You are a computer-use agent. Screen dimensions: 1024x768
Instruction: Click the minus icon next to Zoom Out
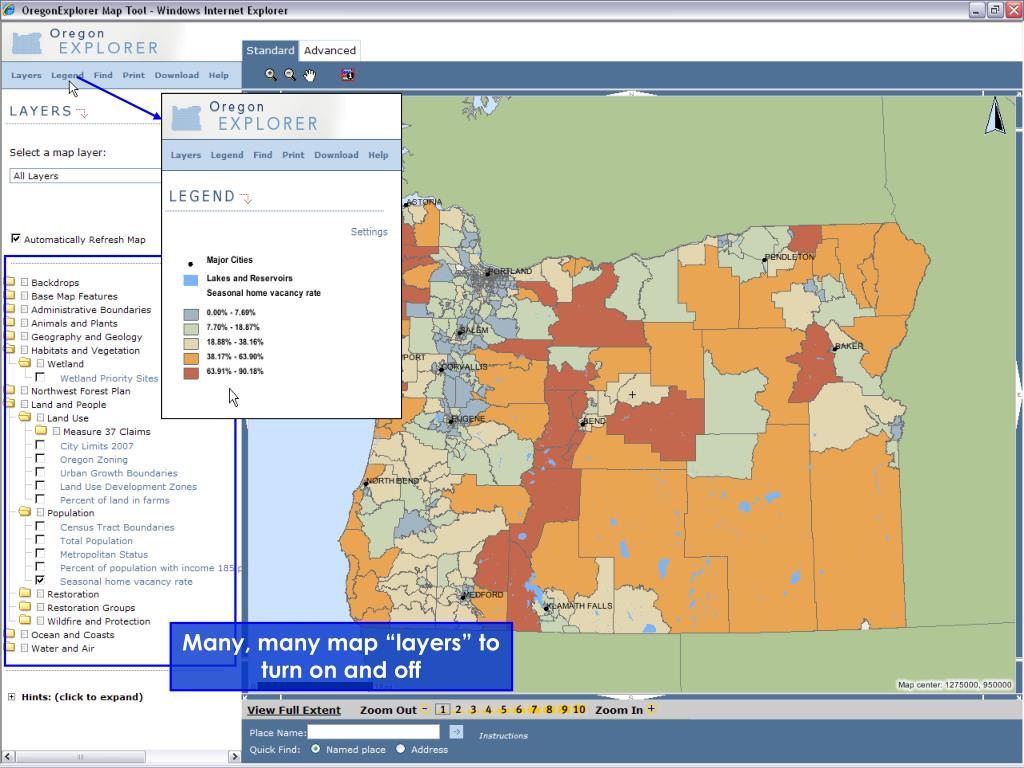(x=424, y=709)
